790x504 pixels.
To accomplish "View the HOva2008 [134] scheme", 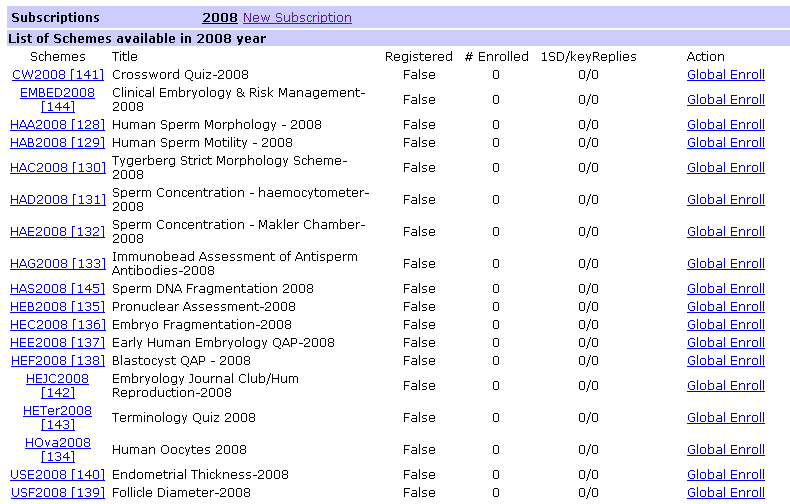I will 57,450.
